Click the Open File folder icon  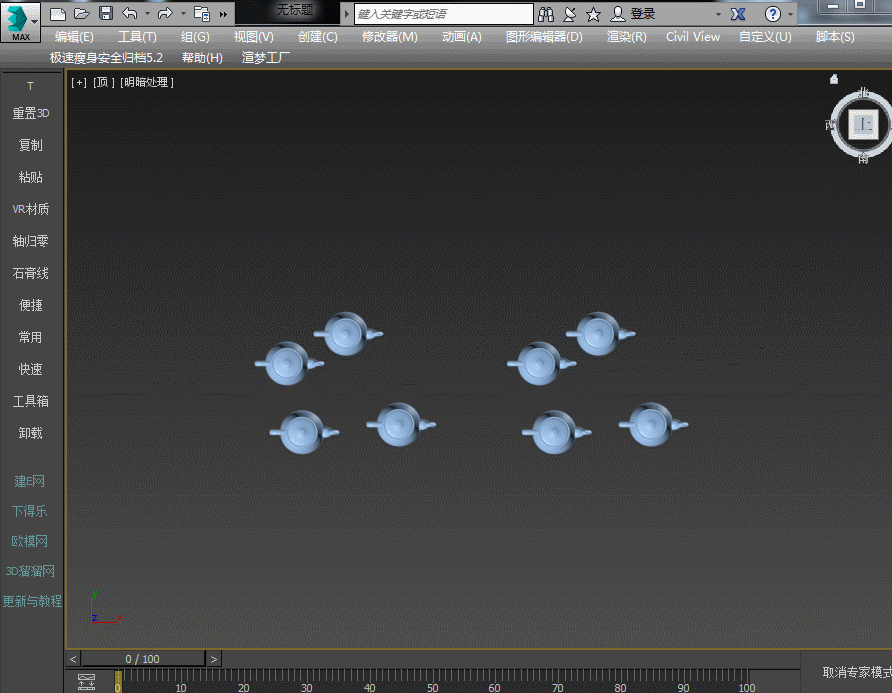click(82, 14)
